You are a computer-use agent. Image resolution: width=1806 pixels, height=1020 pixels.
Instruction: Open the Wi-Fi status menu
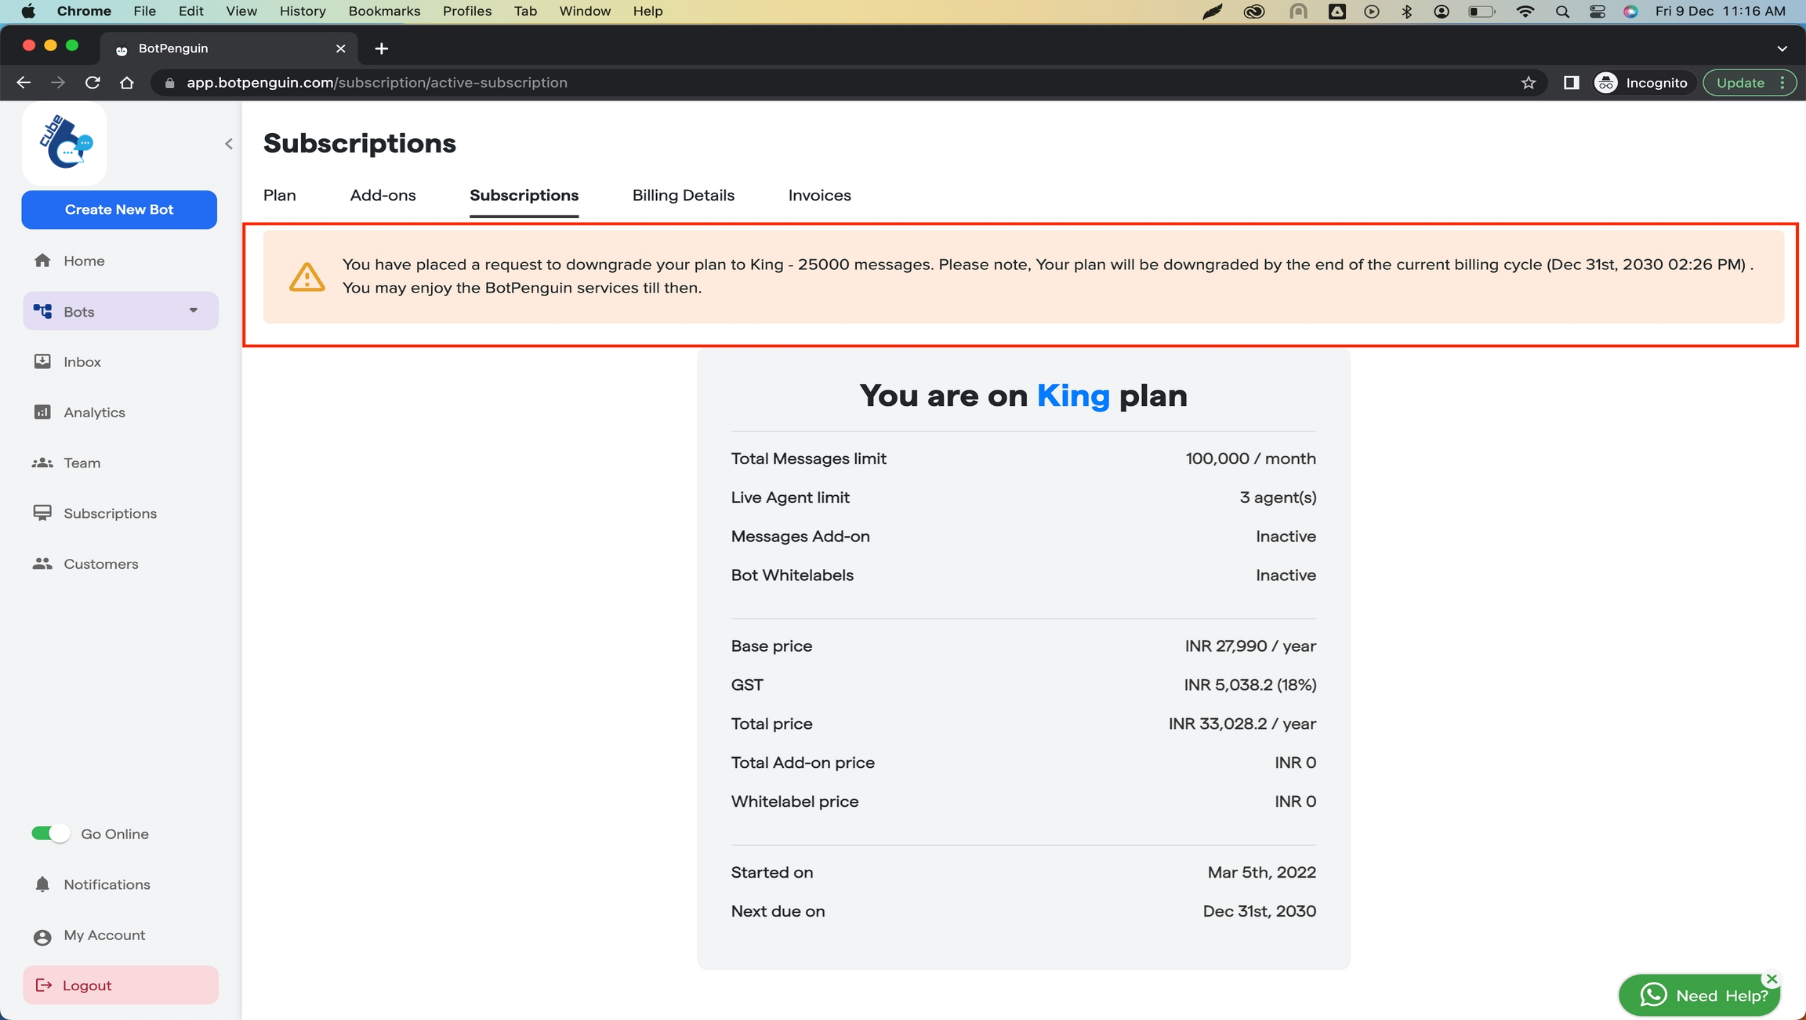(x=1525, y=12)
